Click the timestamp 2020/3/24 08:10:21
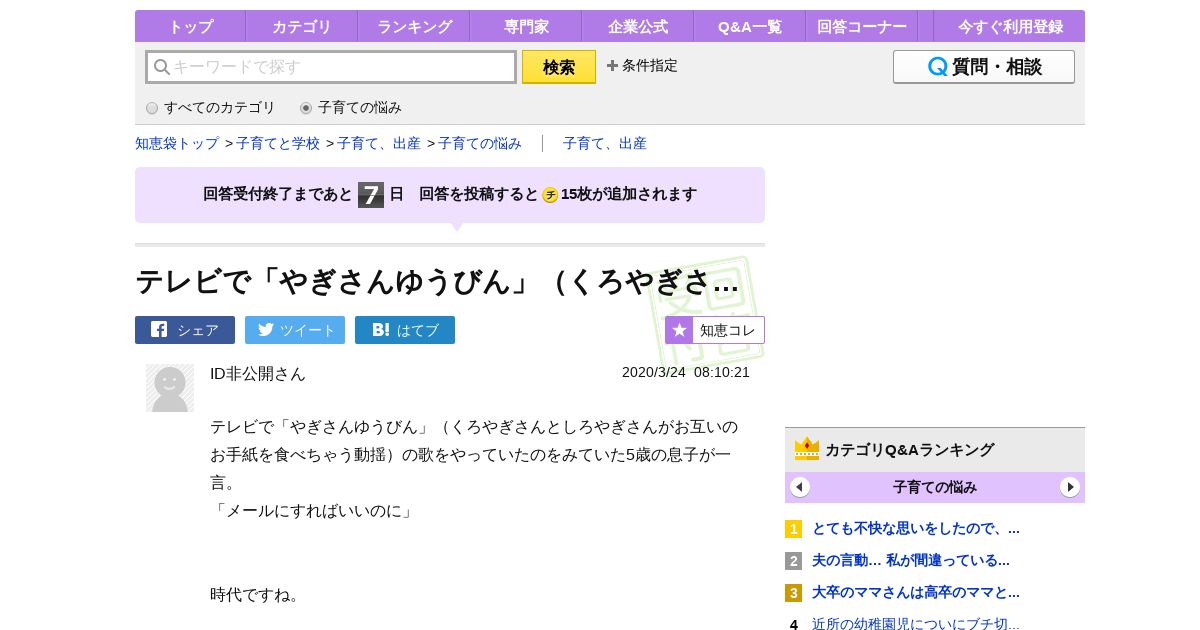Screen dimensions: 1200x630 (x=686, y=372)
